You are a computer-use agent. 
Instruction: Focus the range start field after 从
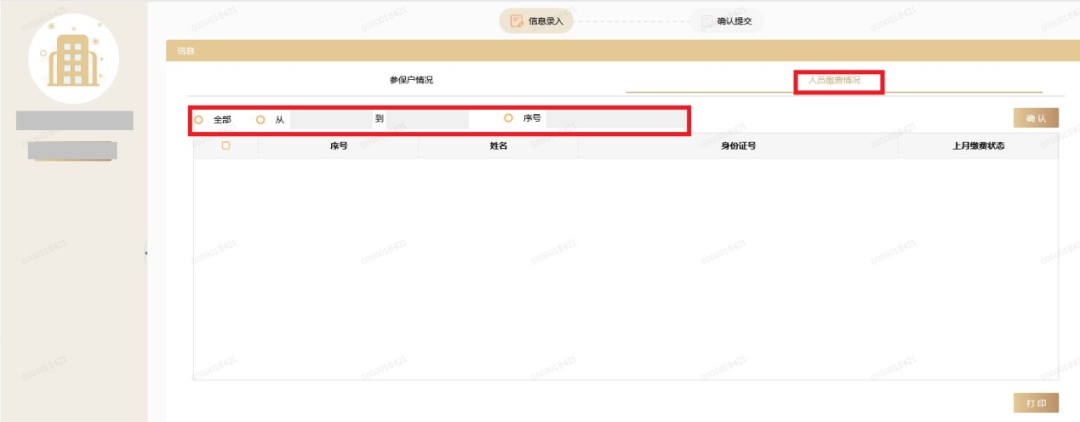[x=331, y=120]
